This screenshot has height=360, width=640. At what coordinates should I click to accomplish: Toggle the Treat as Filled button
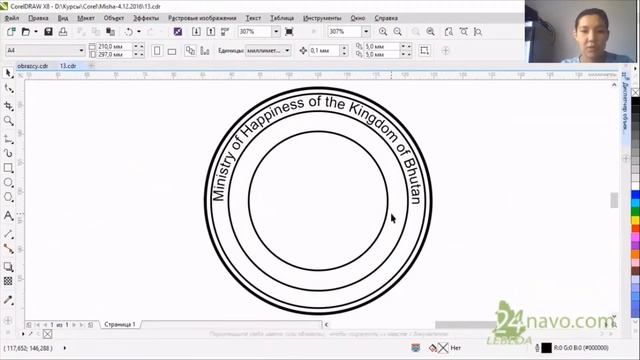coord(424,51)
